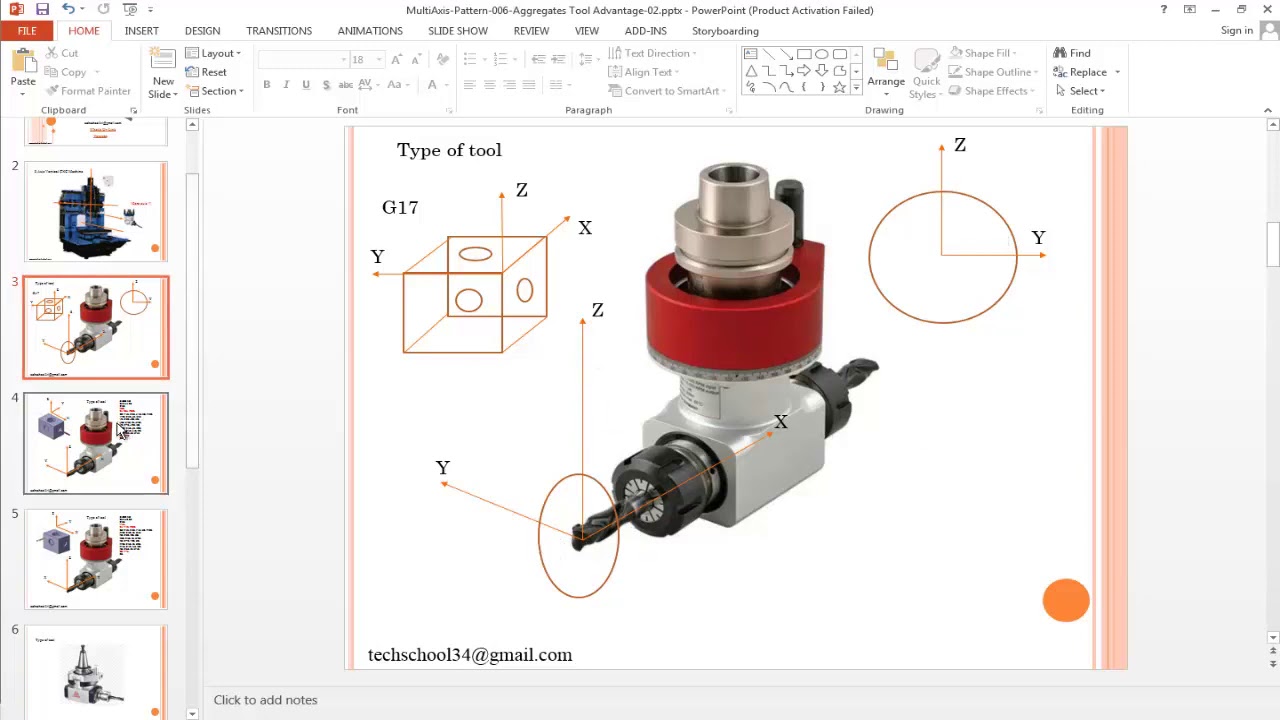Switch to the DESIGN tab

coord(202,31)
